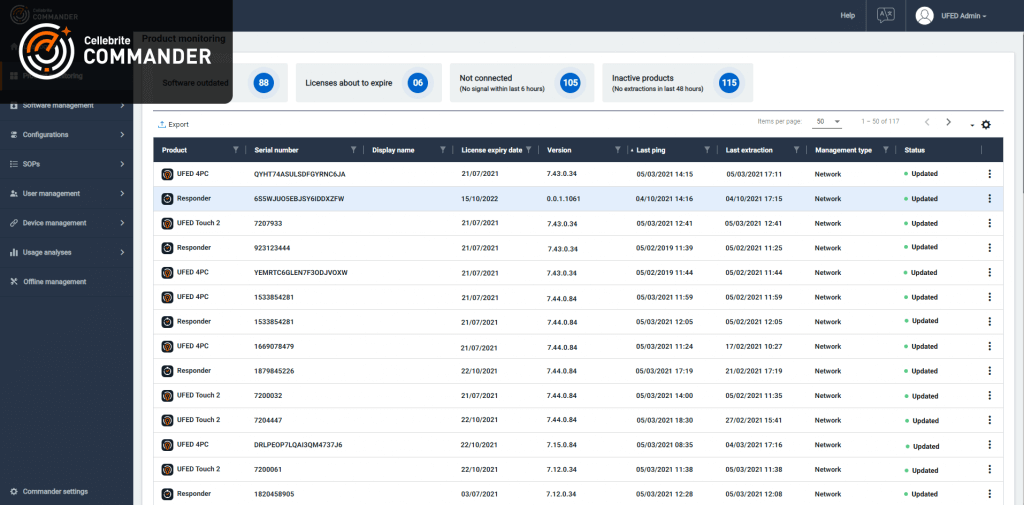Open the Items per page dropdown
Screen dimensions: 1024x505
tap(828, 122)
